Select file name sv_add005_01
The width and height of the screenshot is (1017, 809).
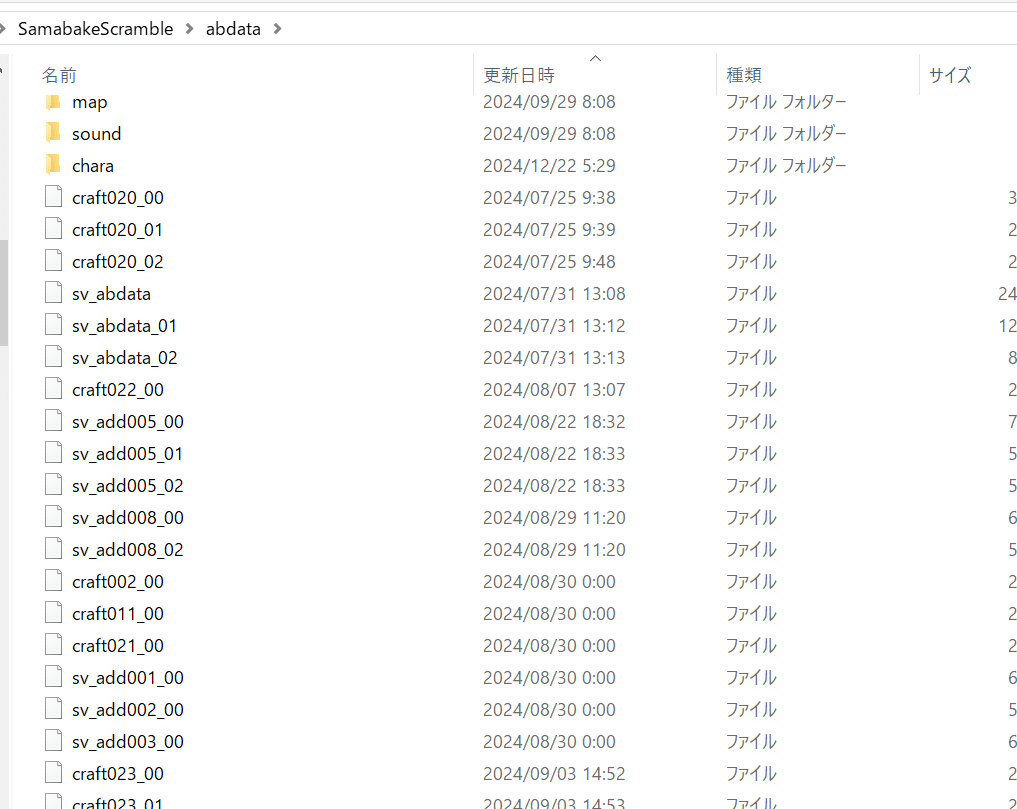[x=128, y=454]
